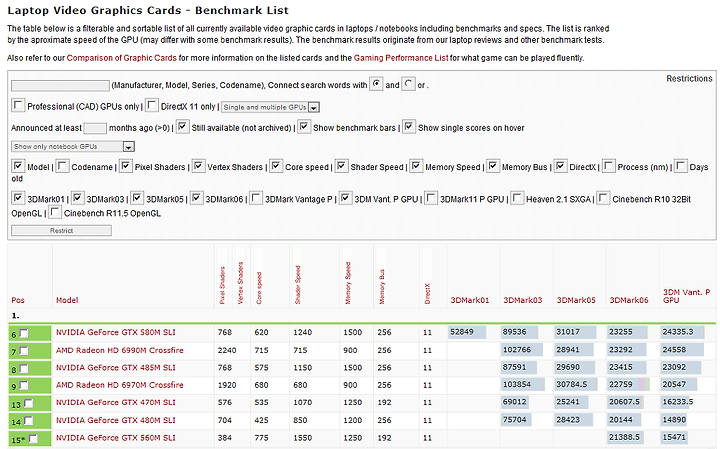This screenshot has width=720, height=449.
Task: Open the Comparison of Graphic Cards link
Action: [x=122, y=58]
